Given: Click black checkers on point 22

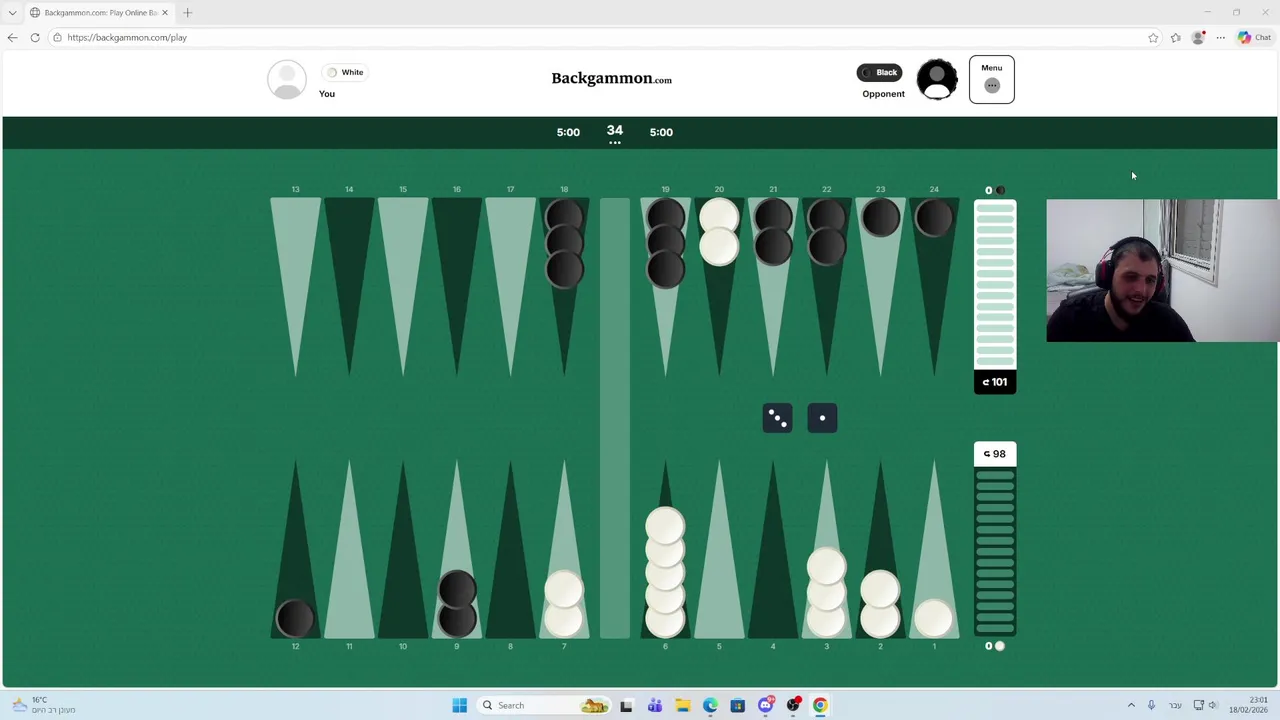Looking at the screenshot, I should (826, 233).
